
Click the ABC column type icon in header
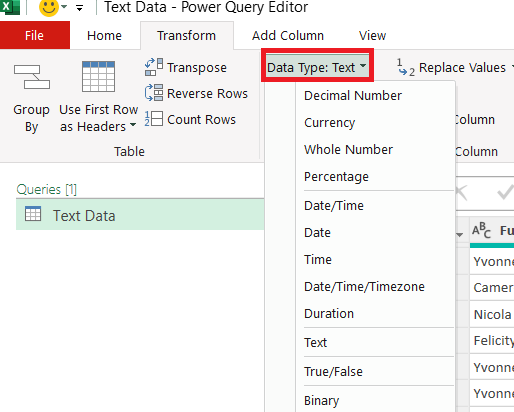481,230
